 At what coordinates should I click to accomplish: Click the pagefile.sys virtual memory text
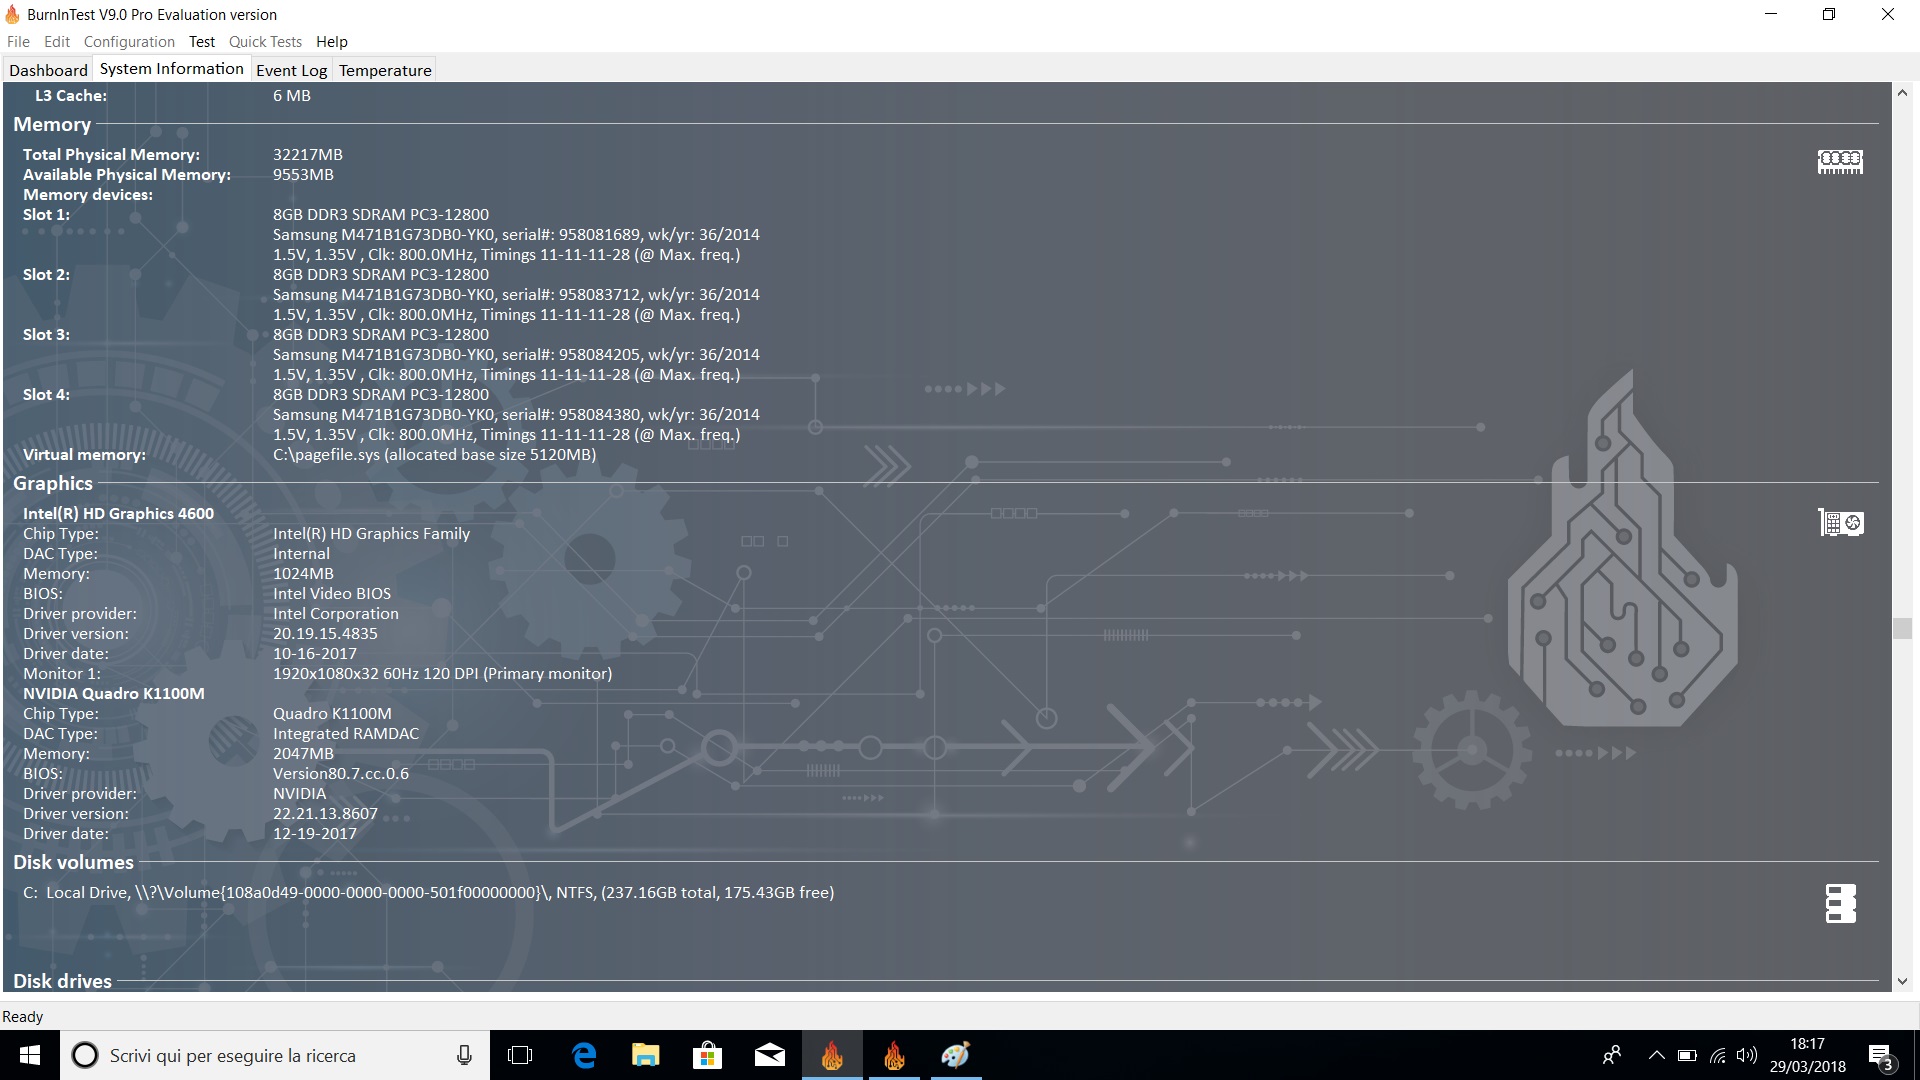coord(434,454)
